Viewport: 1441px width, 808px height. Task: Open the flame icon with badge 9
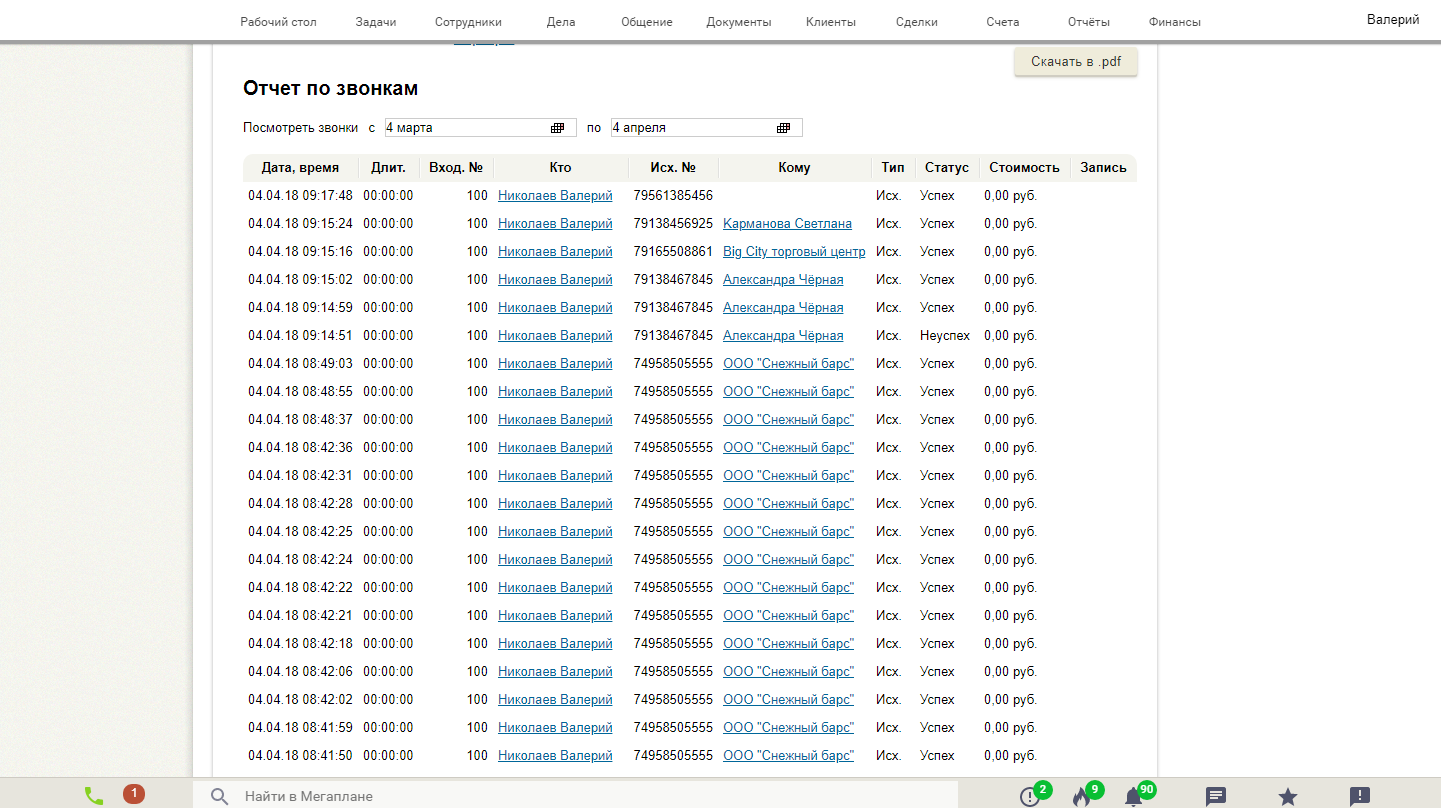click(x=1081, y=796)
